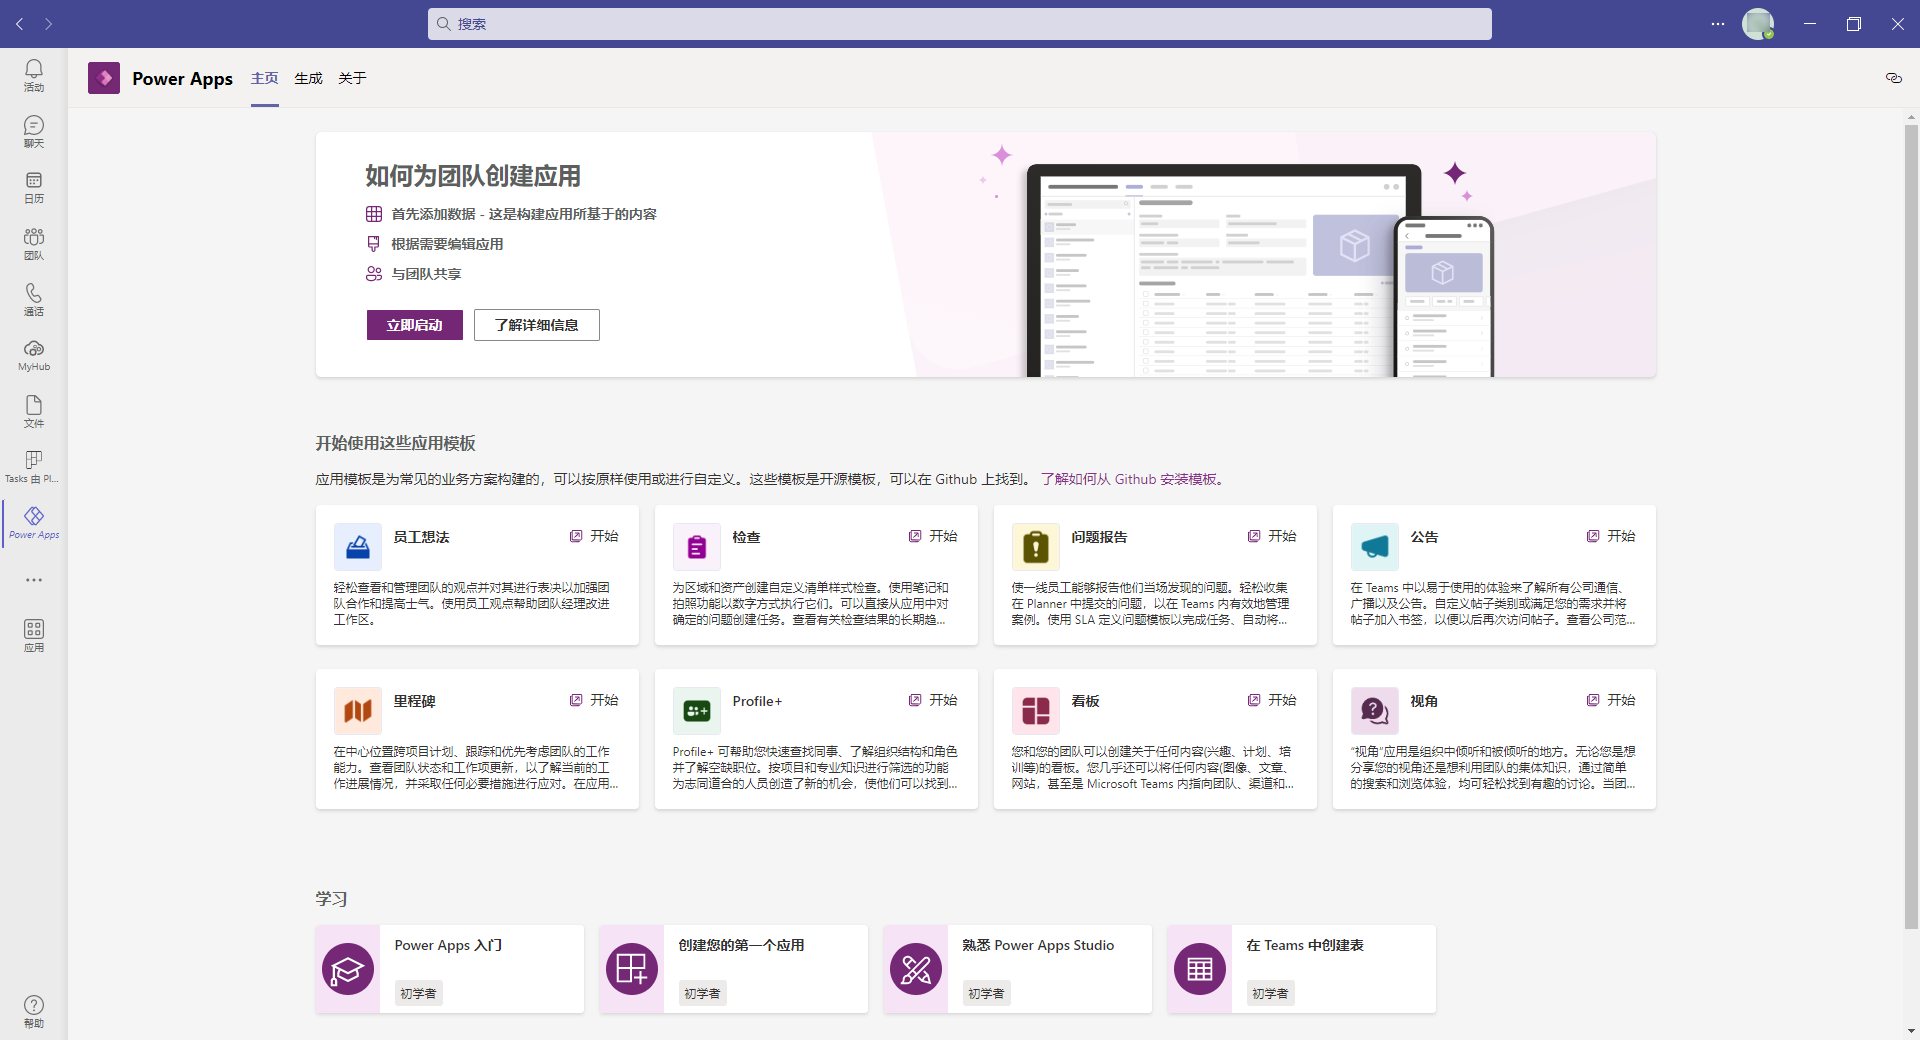Click the 立即启动 button
The image size is (1920, 1040).
[415, 325]
